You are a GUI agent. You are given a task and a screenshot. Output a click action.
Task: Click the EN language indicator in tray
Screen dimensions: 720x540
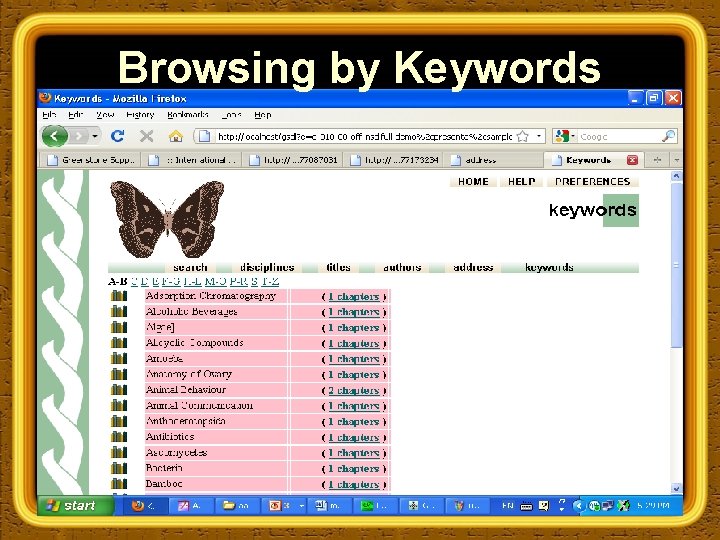point(507,506)
